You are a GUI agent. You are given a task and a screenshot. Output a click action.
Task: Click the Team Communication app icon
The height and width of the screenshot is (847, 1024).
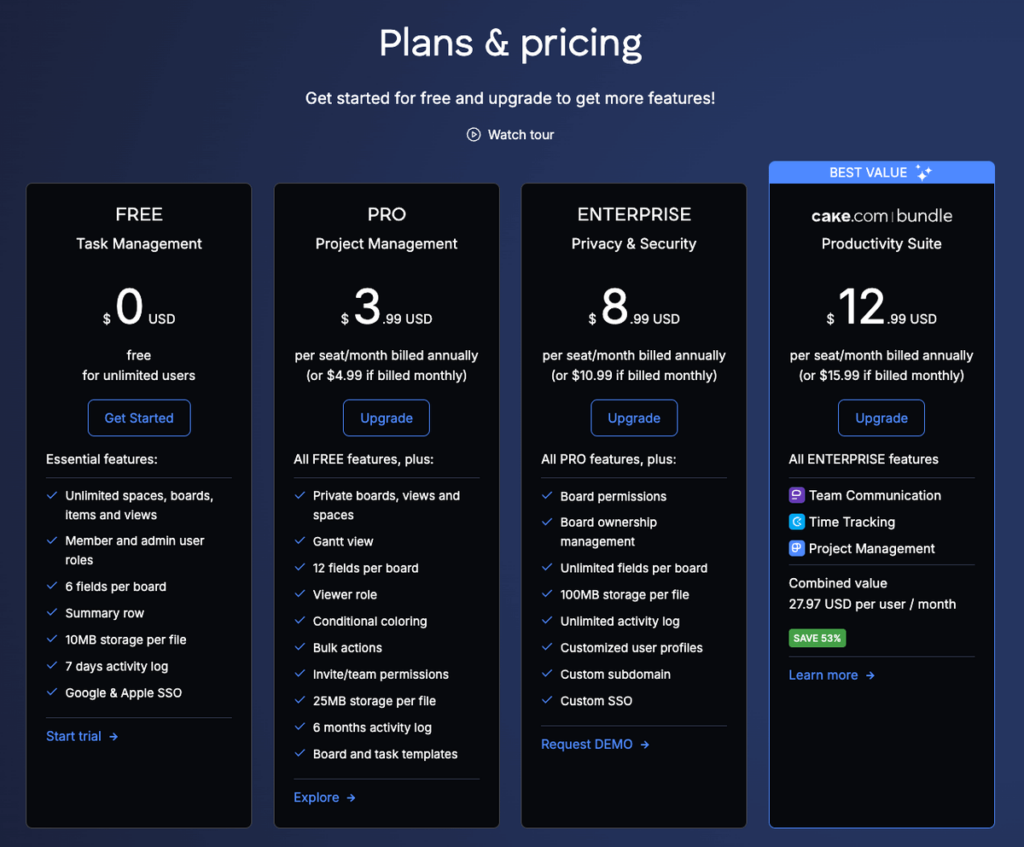pyautogui.click(x=795, y=495)
